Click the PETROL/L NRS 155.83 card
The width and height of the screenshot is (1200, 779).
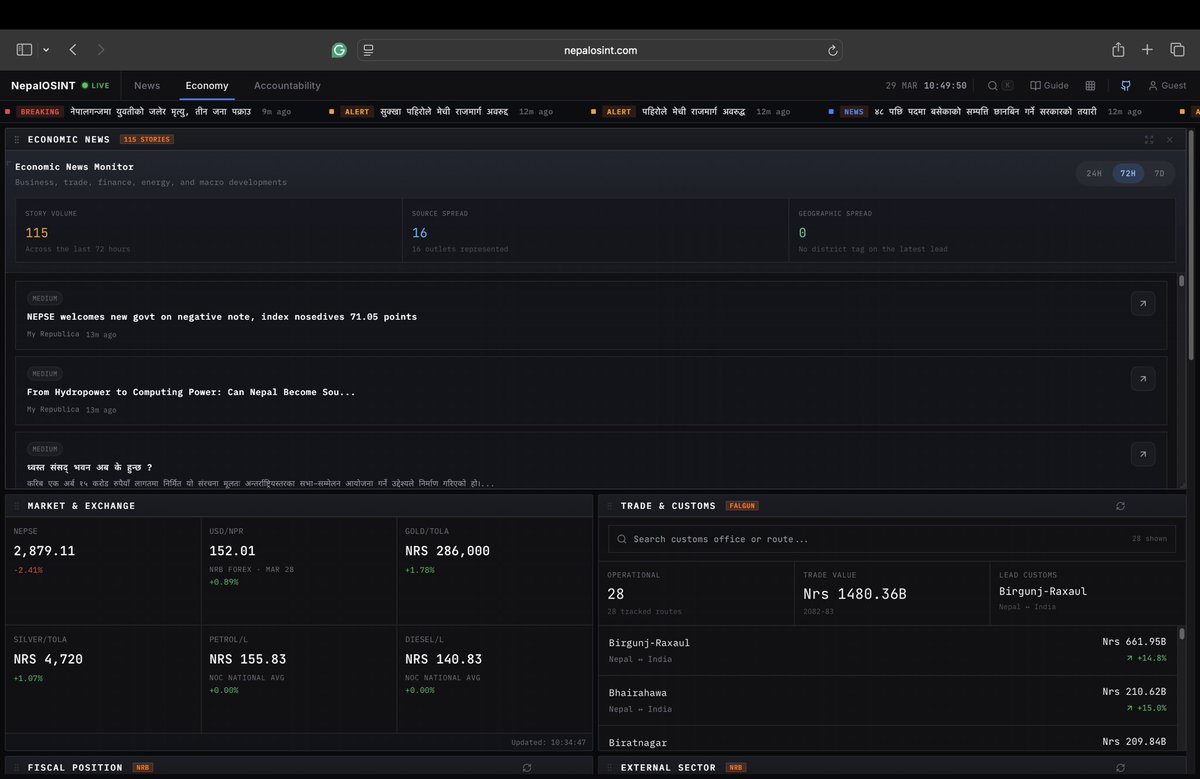(x=299, y=679)
